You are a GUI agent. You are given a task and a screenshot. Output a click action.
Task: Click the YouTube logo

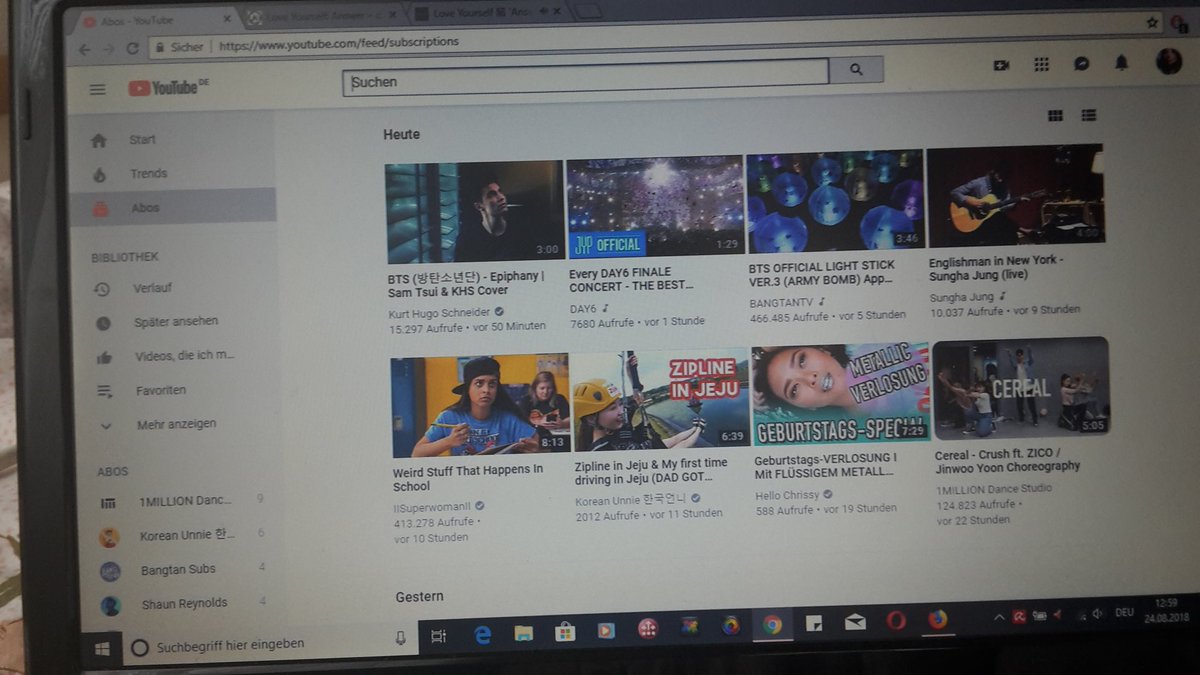[x=167, y=87]
